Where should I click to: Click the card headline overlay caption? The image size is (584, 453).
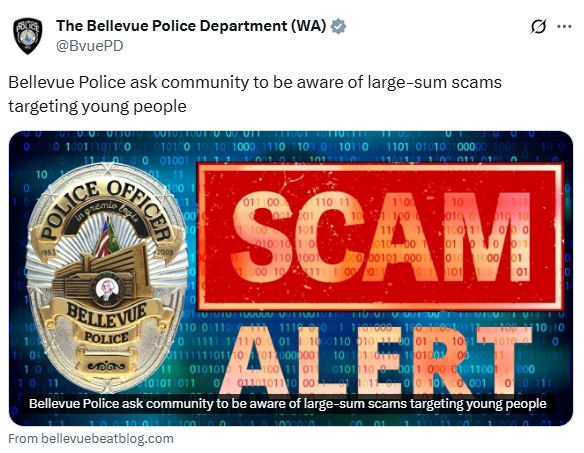tap(288, 404)
